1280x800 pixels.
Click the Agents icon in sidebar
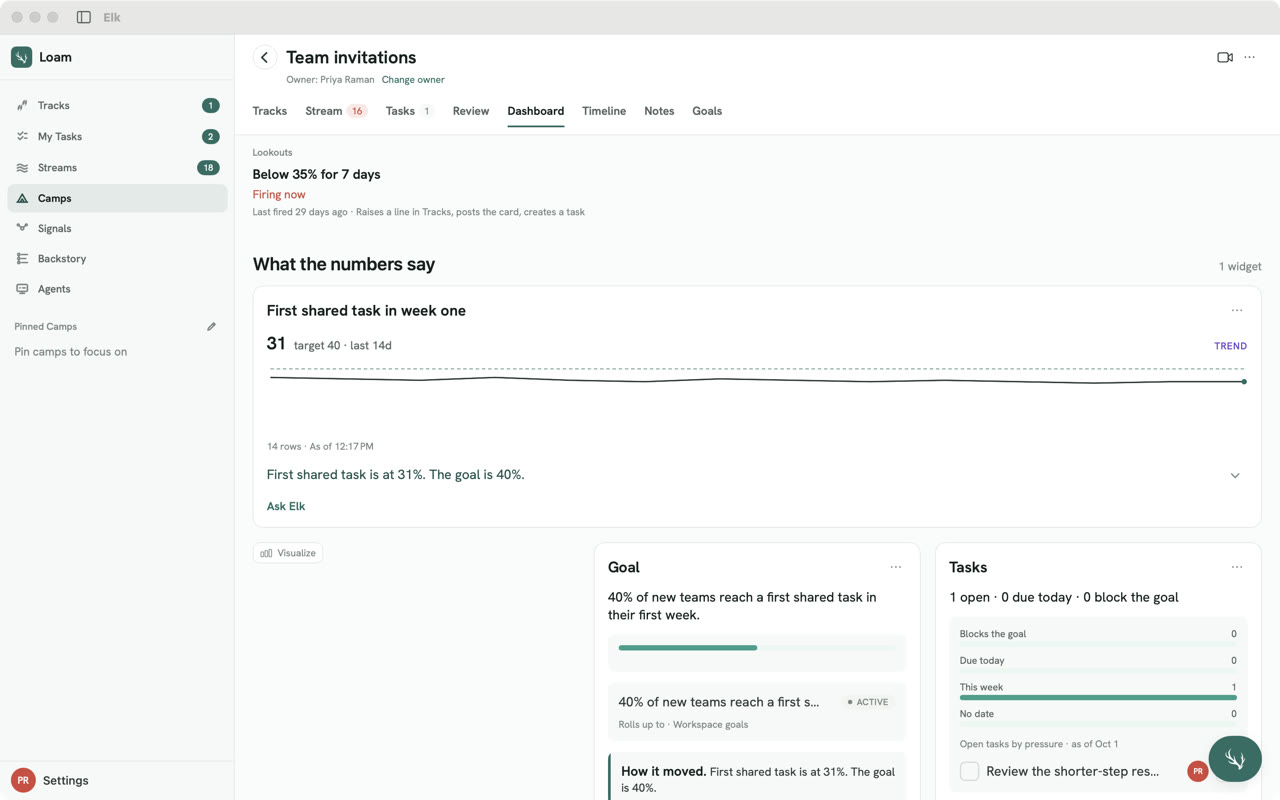coord(22,289)
